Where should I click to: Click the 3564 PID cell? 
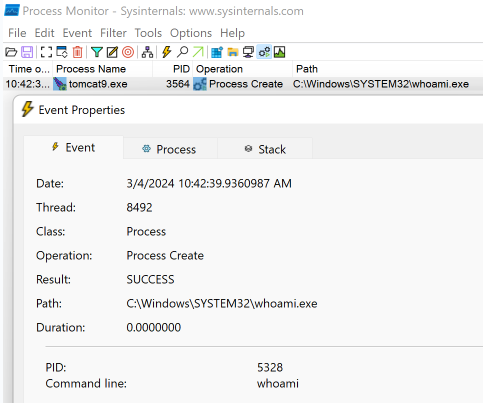[x=178, y=84]
